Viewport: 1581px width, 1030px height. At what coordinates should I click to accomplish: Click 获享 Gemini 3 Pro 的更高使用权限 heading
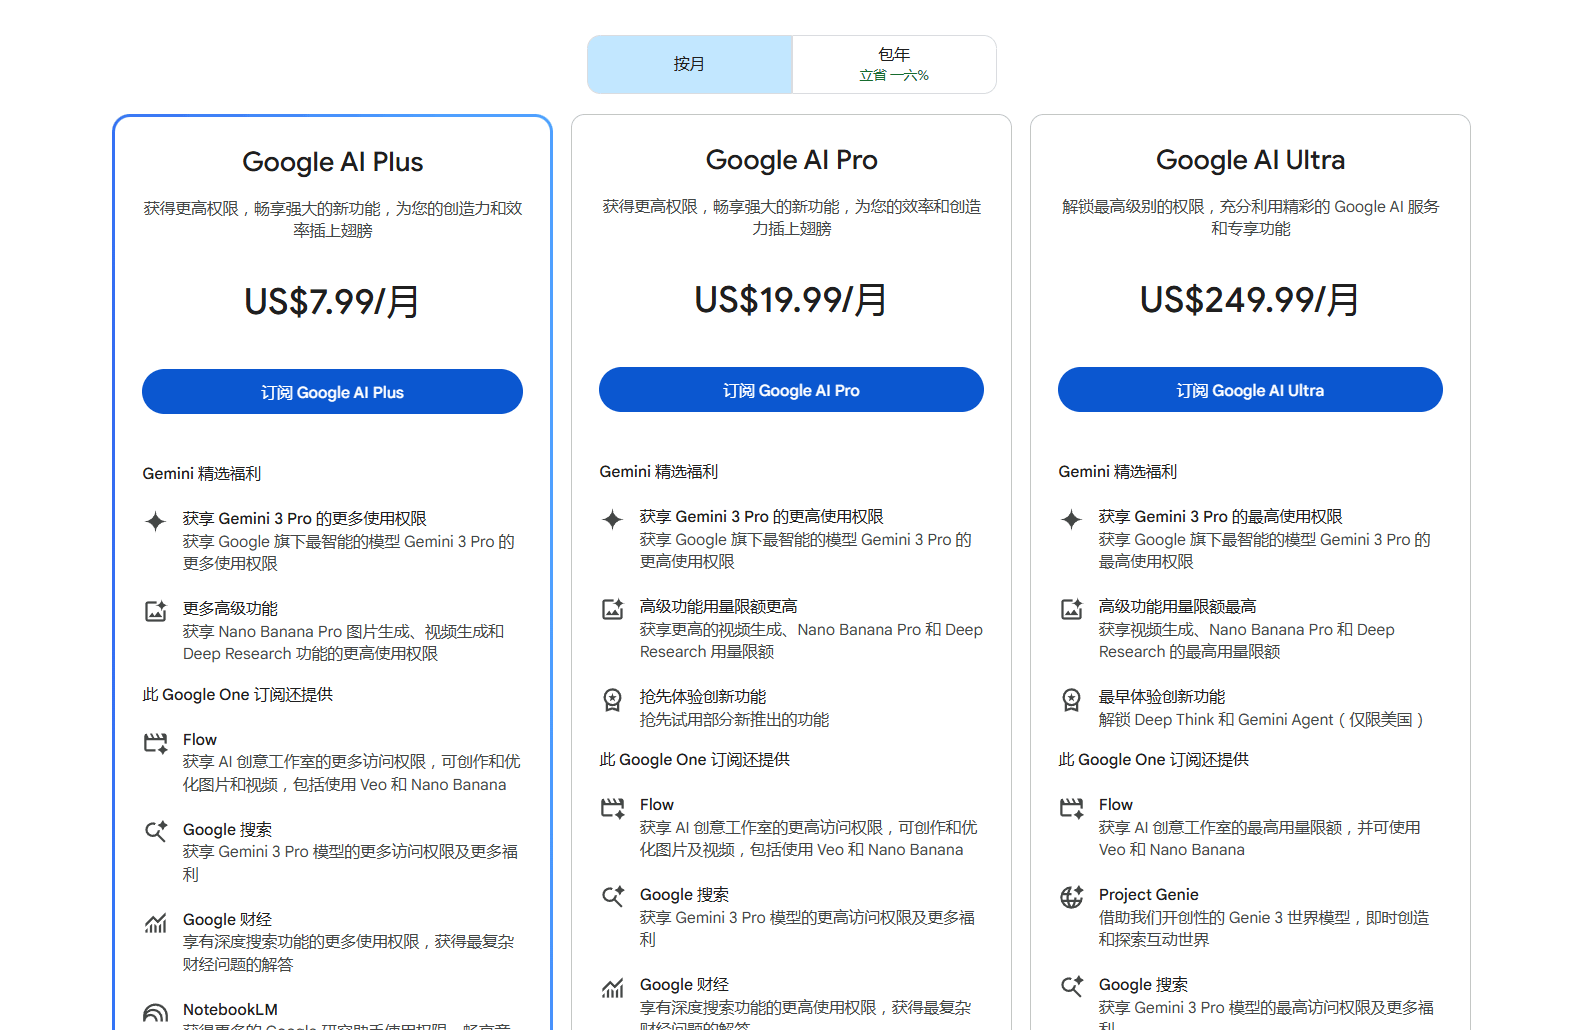pos(762,516)
